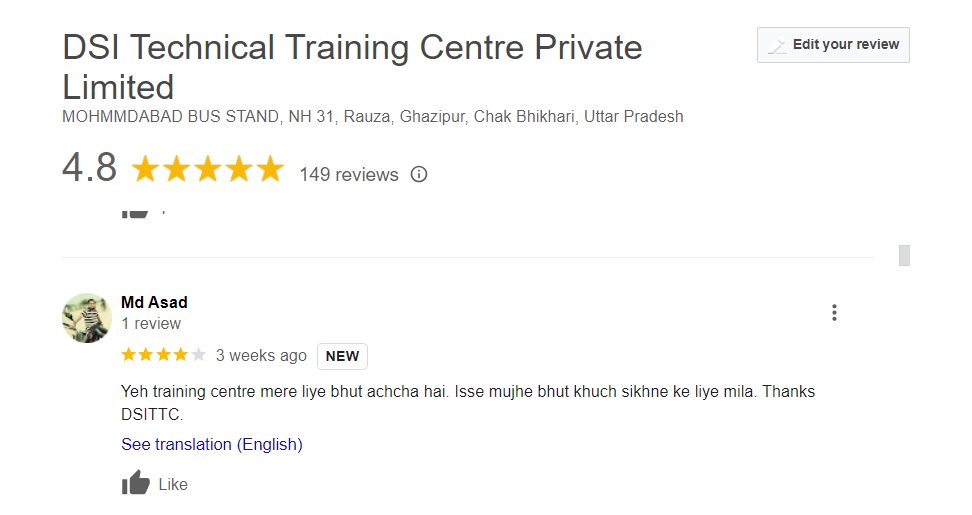Click the Mohmmdabad Bus Stand address line
Viewport: 972px width, 515px height.
(x=372, y=116)
